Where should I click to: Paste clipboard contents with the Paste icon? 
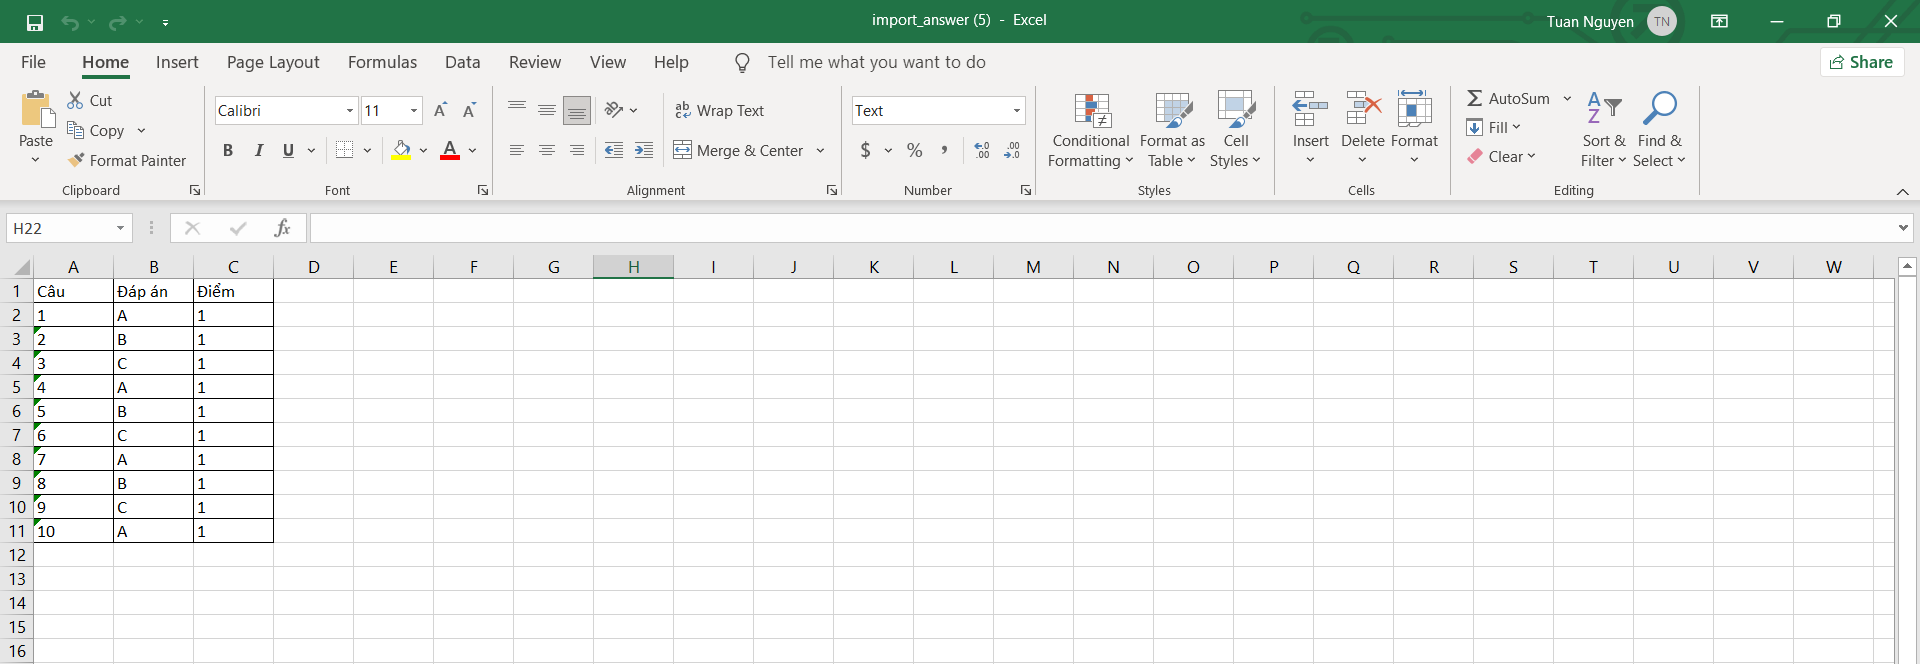[36, 110]
